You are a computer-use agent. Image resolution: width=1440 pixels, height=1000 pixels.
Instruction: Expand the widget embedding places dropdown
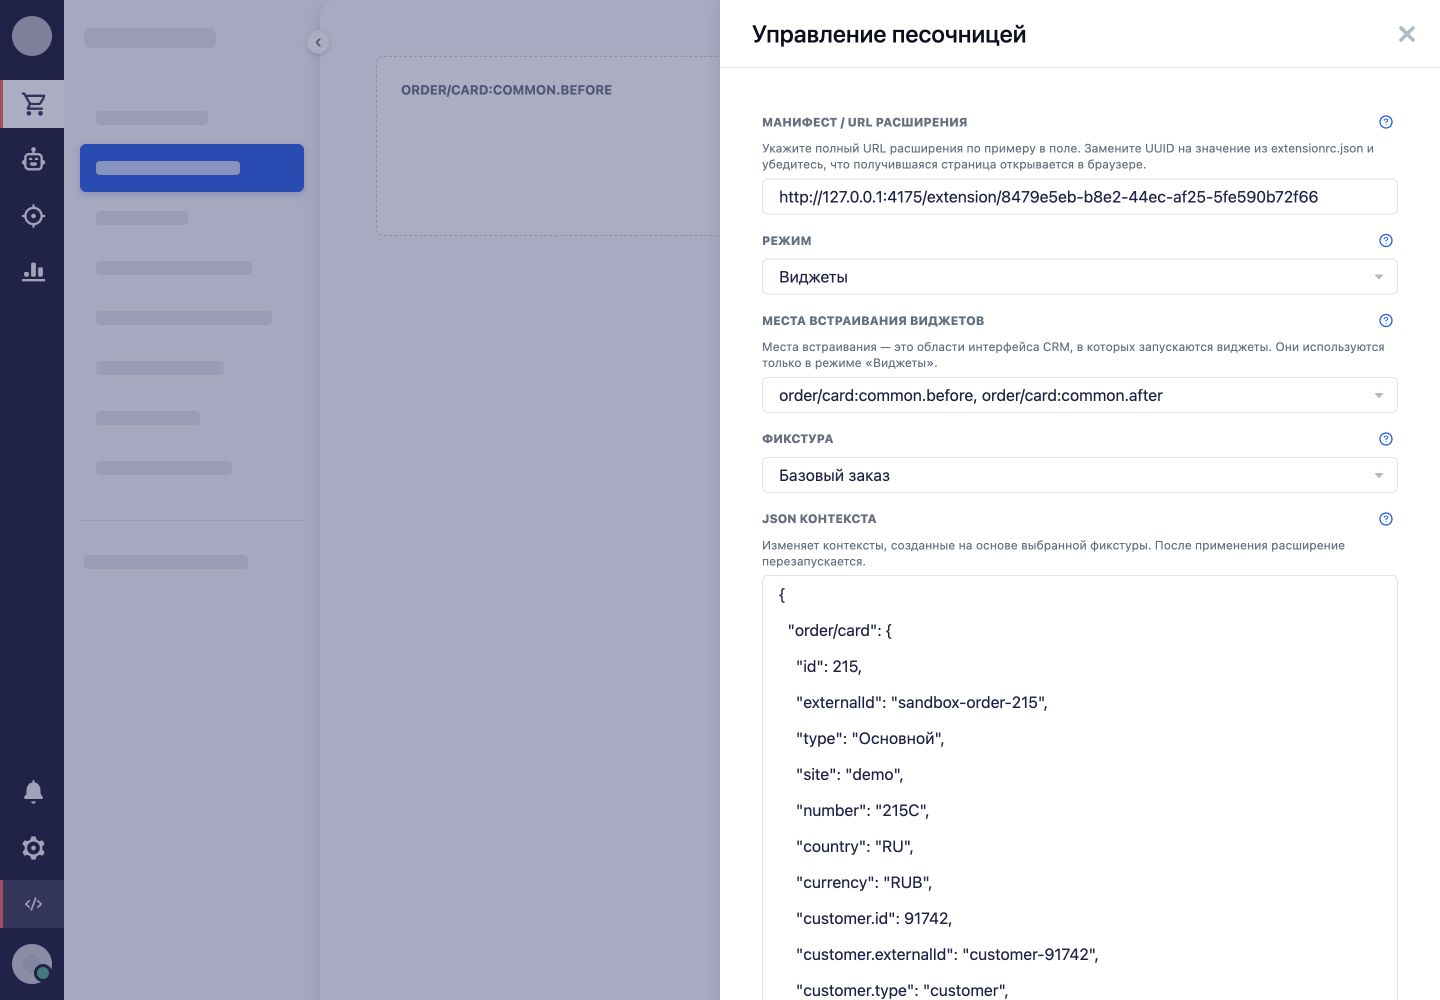[x=1079, y=395]
